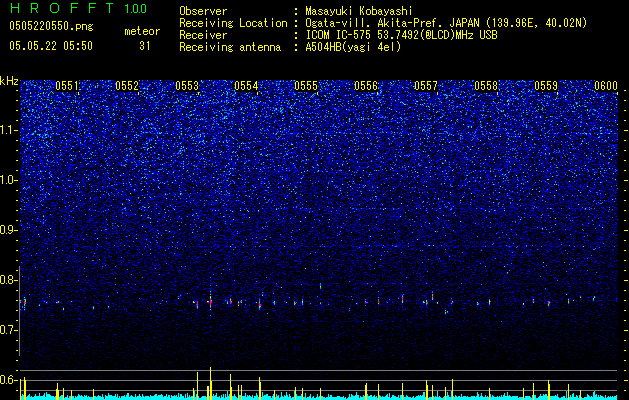Image resolution: width=629 pixels, height=400 pixels.
Task: Select the file name 0505220550.png
Action: 51,27
